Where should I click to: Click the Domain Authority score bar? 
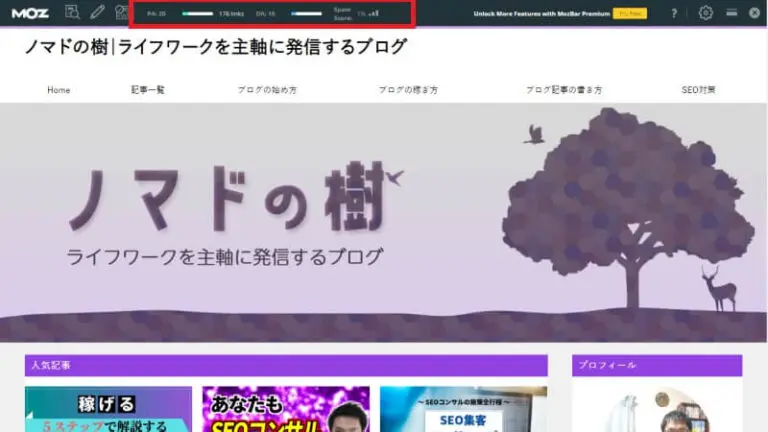[305, 14]
